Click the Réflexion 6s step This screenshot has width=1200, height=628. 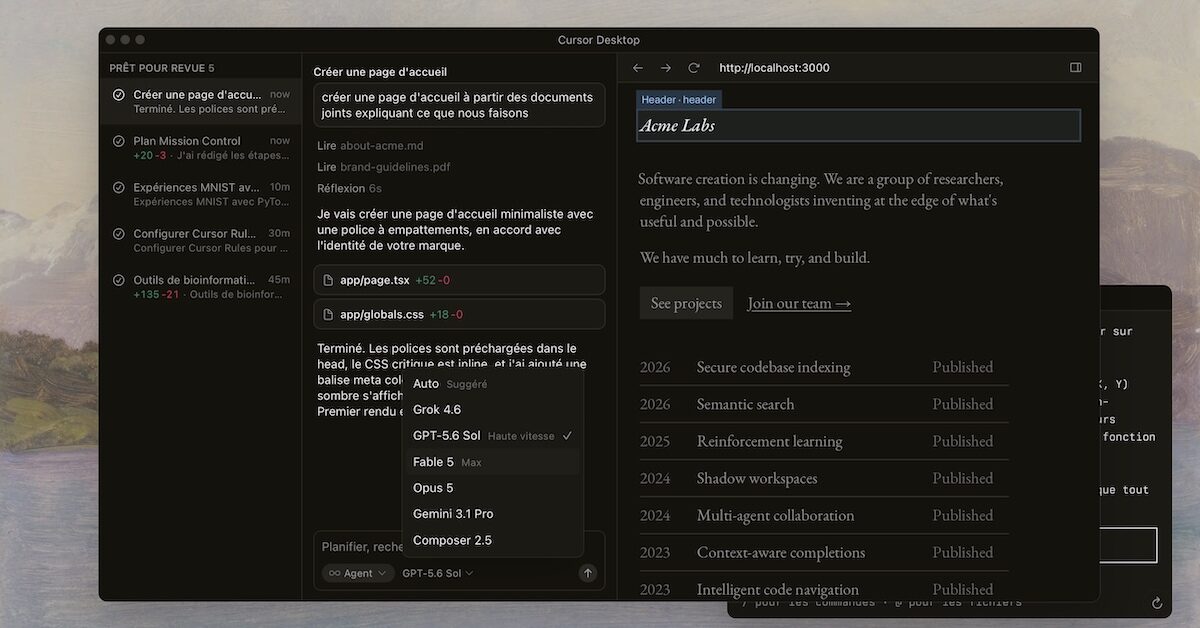(x=349, y=188)
